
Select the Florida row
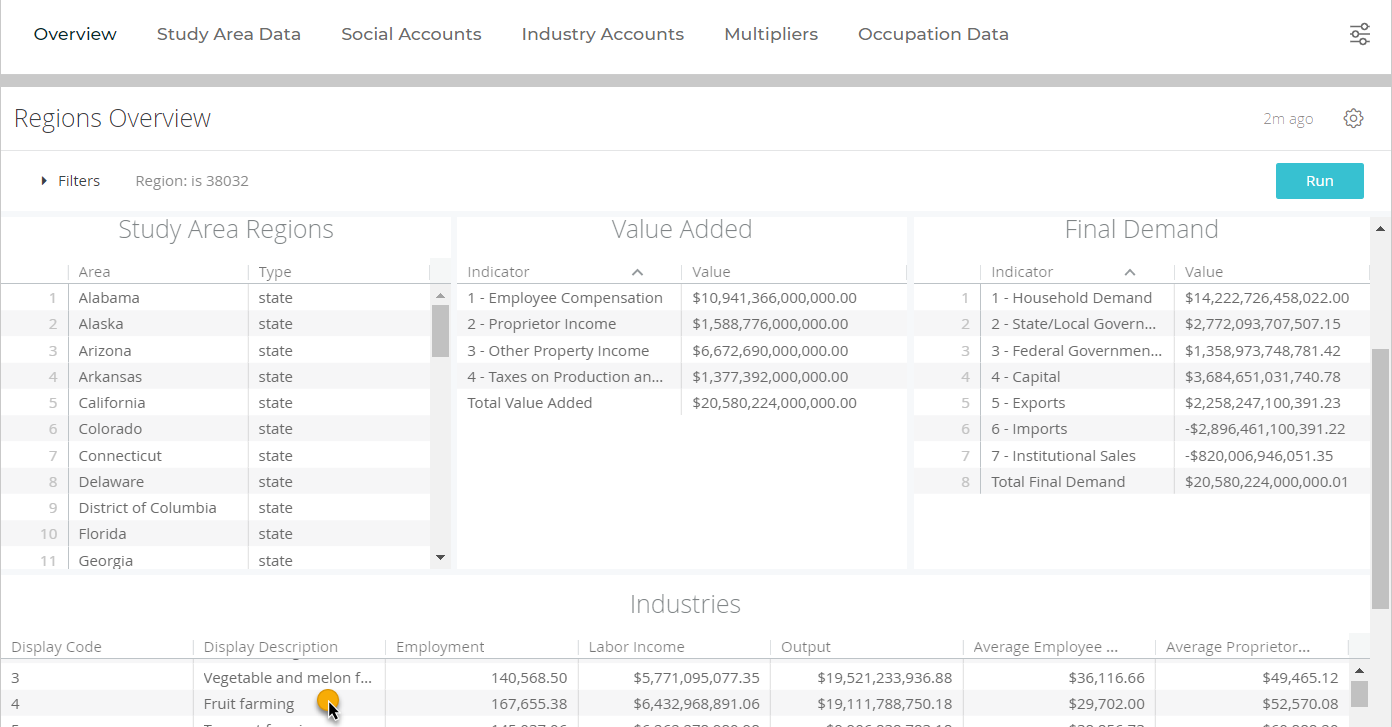(x=215, y=534)
